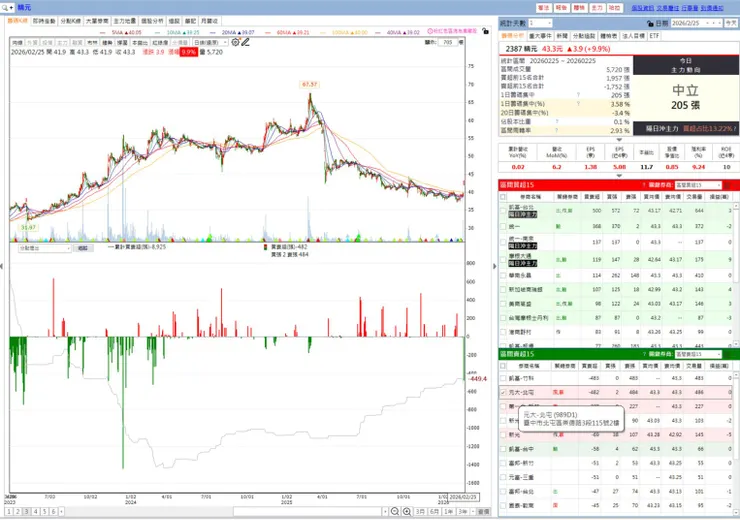Set chart range to 6月
The width and height of the screenshot is (740, 520).
tap(434, 512)
